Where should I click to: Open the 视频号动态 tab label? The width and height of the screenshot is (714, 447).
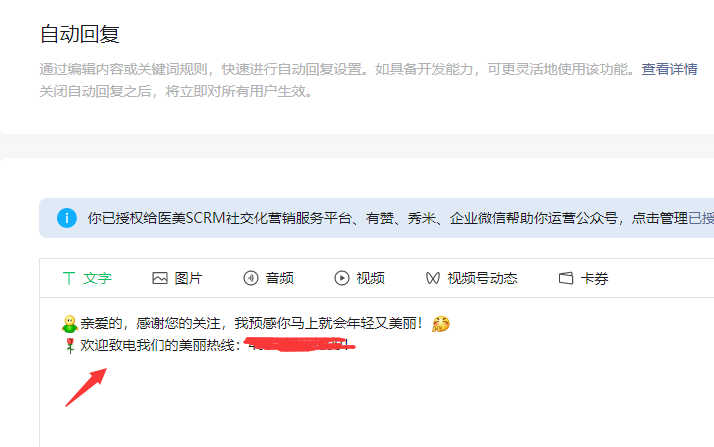pos(483,278)
